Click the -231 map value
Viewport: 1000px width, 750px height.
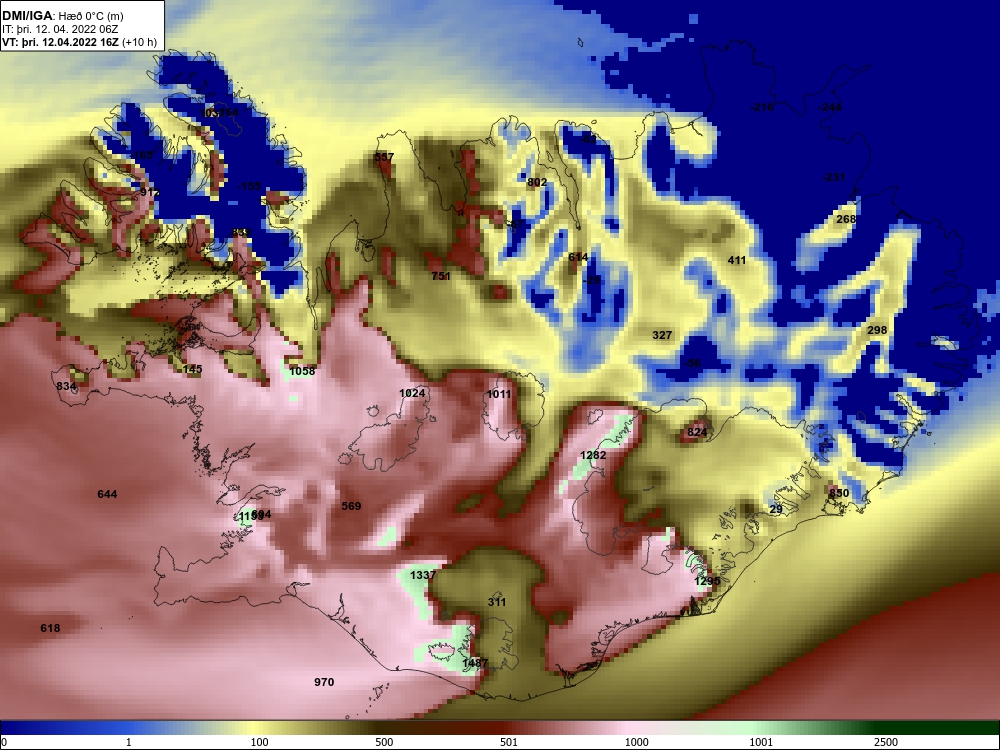coord(834,177)
